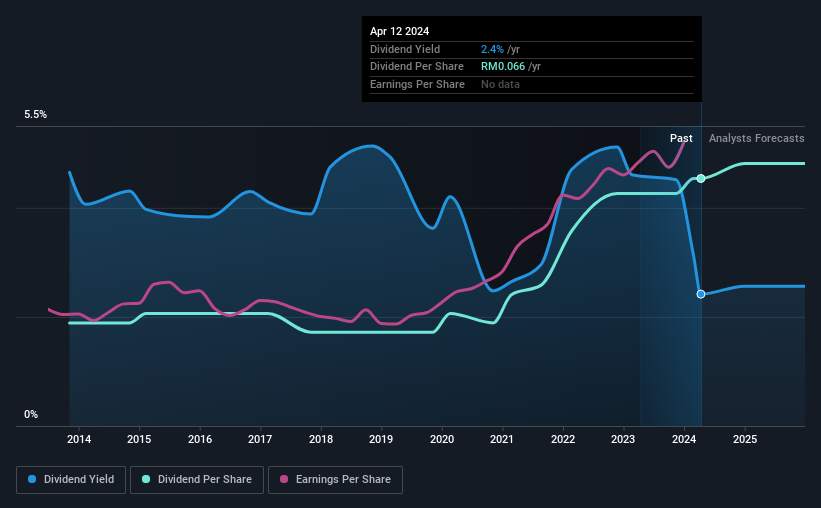Click the 2018 x-axis label
821x508 pixels.
coord(321,439)
